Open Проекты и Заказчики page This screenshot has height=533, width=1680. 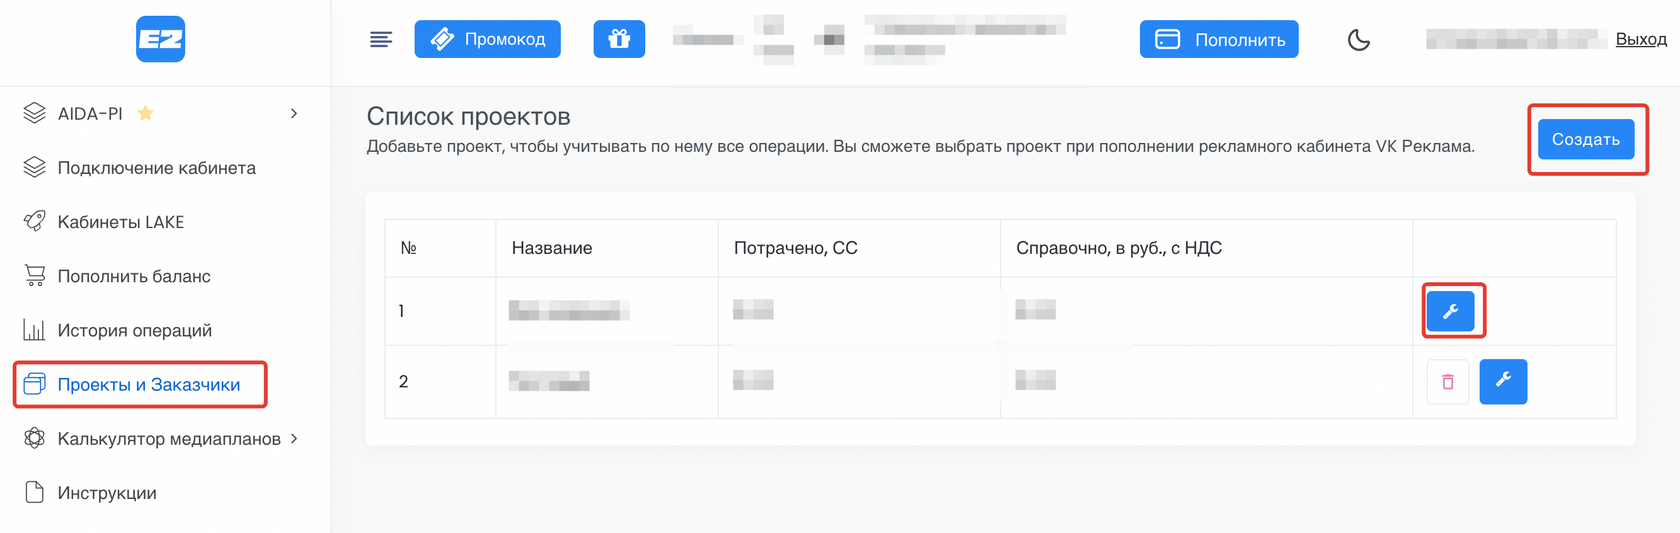[x=148, y=385]
